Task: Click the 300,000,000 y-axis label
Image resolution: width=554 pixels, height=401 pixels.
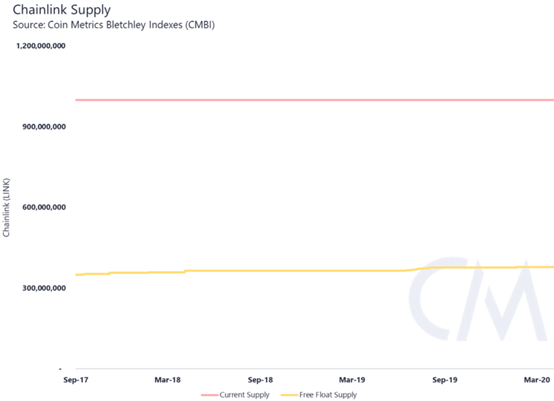Action: pos(44,288)
